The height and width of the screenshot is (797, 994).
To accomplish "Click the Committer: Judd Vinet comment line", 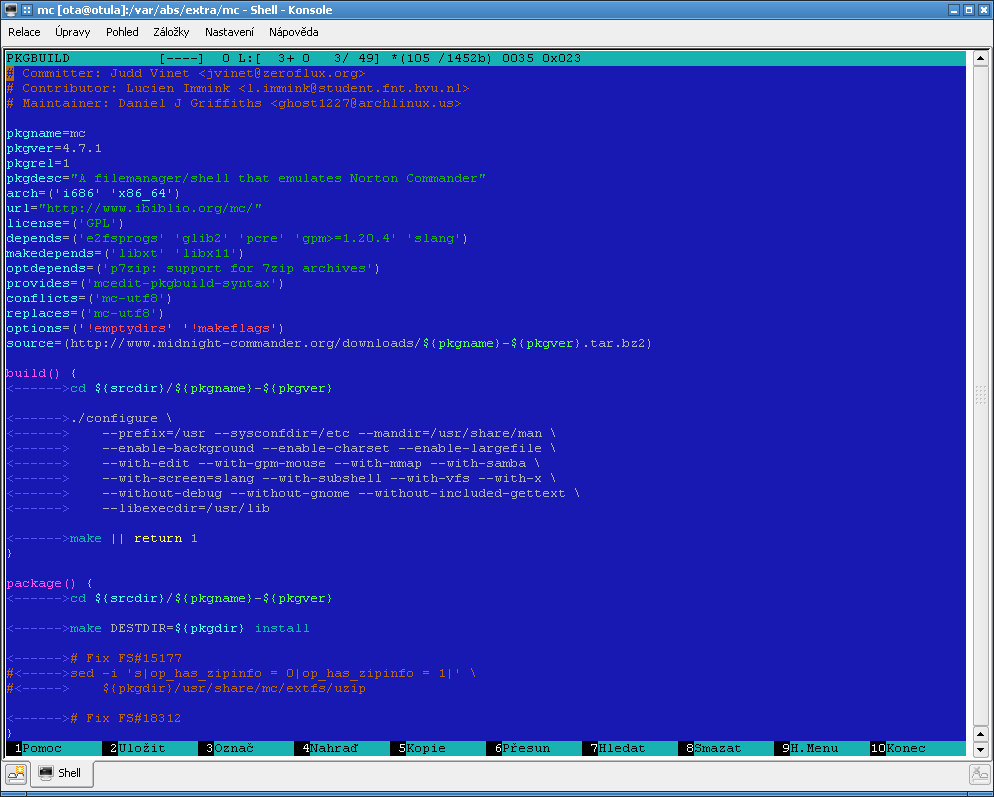I will point(186,74).
